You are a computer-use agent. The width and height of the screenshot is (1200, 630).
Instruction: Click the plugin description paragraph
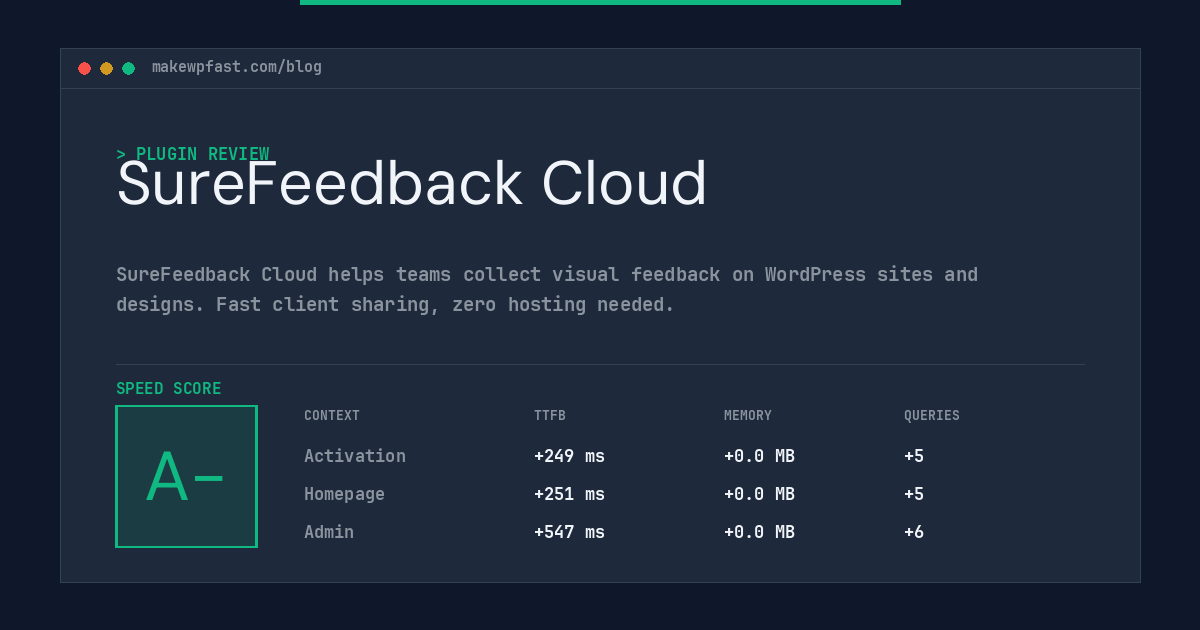pos(547,289)
